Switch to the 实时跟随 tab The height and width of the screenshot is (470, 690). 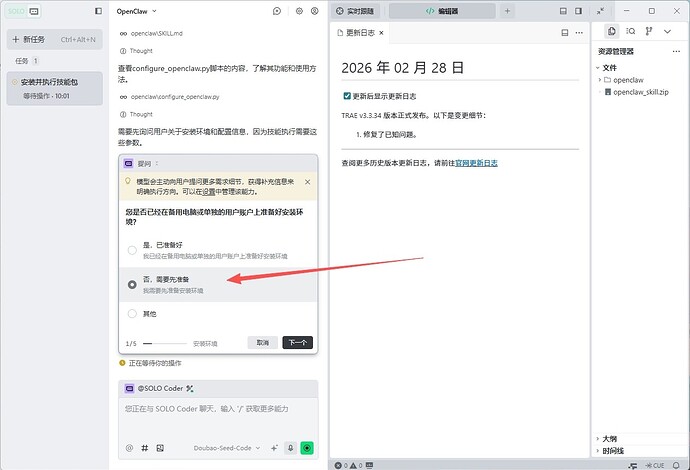[x=358, y=11]
